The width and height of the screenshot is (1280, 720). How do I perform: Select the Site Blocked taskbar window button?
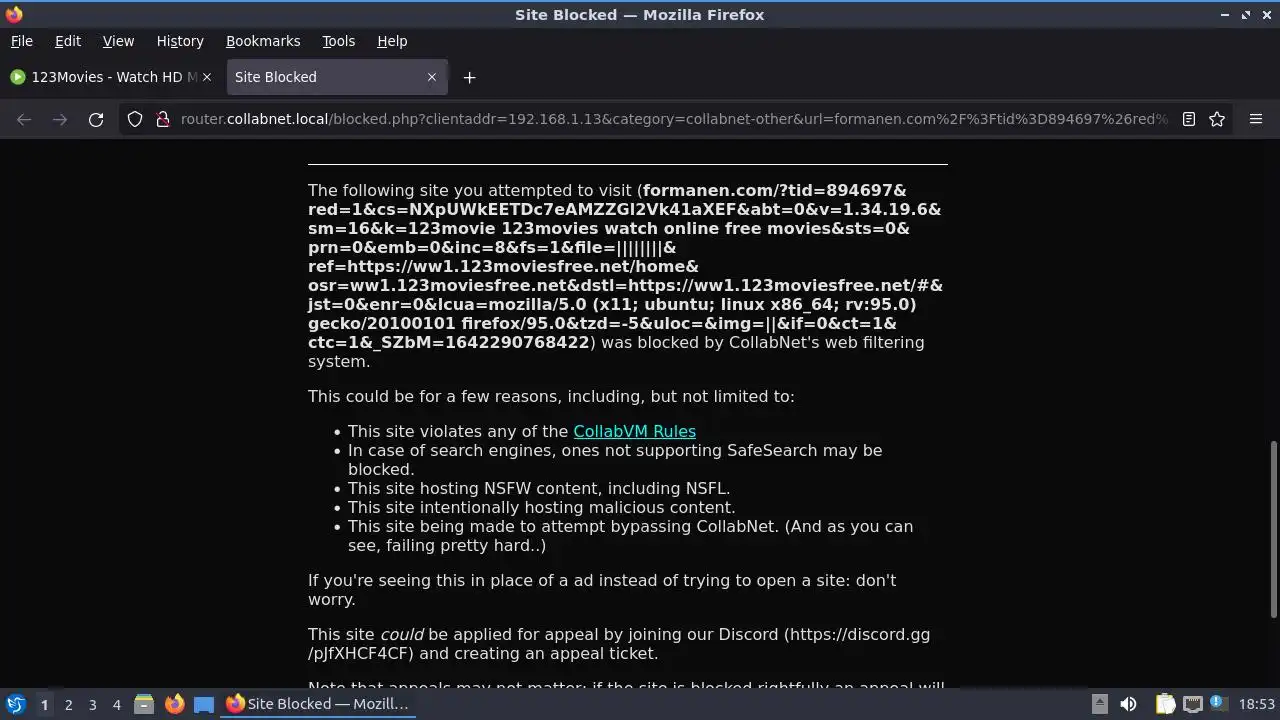point(318,704)
